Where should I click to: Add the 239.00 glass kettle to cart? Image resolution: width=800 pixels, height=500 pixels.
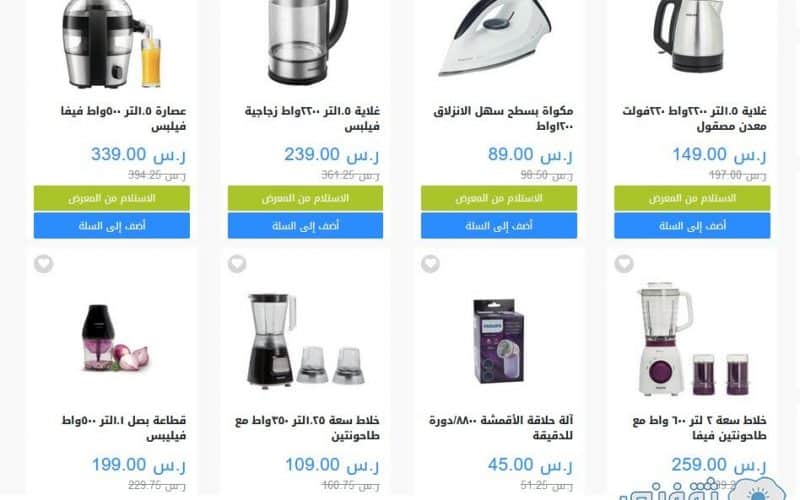click(305, 226)
